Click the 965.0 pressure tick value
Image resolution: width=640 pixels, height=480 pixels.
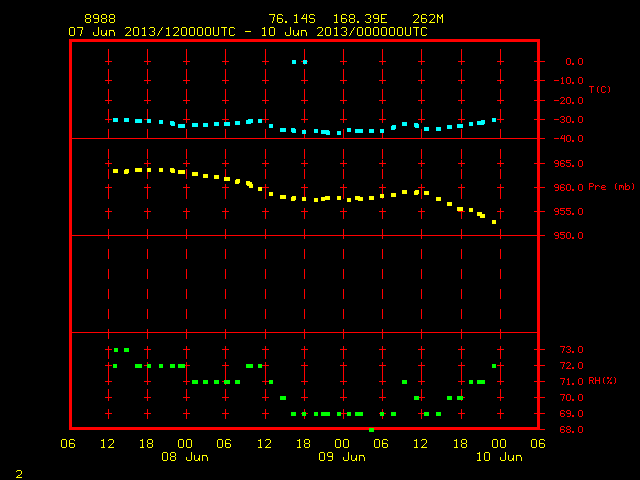pos(569,164)
